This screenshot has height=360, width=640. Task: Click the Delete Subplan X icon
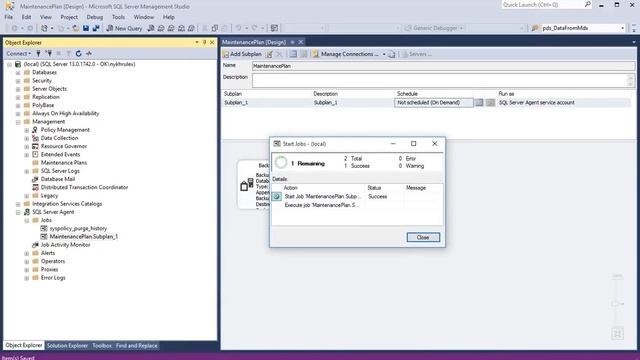click(279, 54)
